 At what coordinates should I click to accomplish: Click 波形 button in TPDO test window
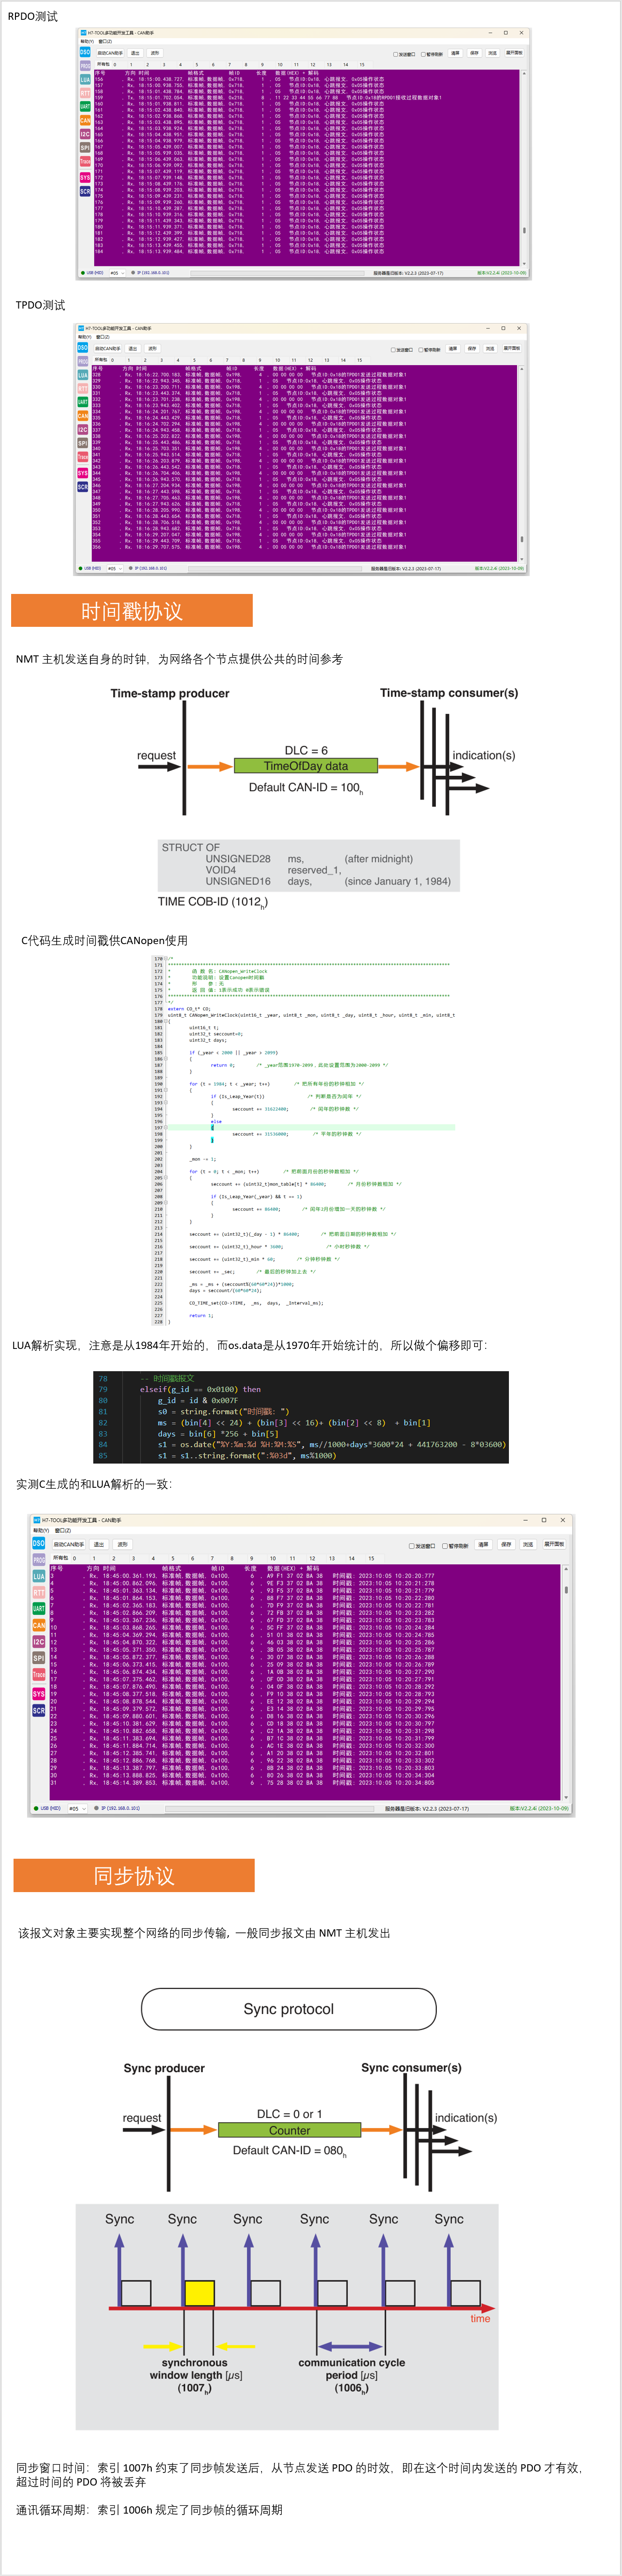pos(152,349)
